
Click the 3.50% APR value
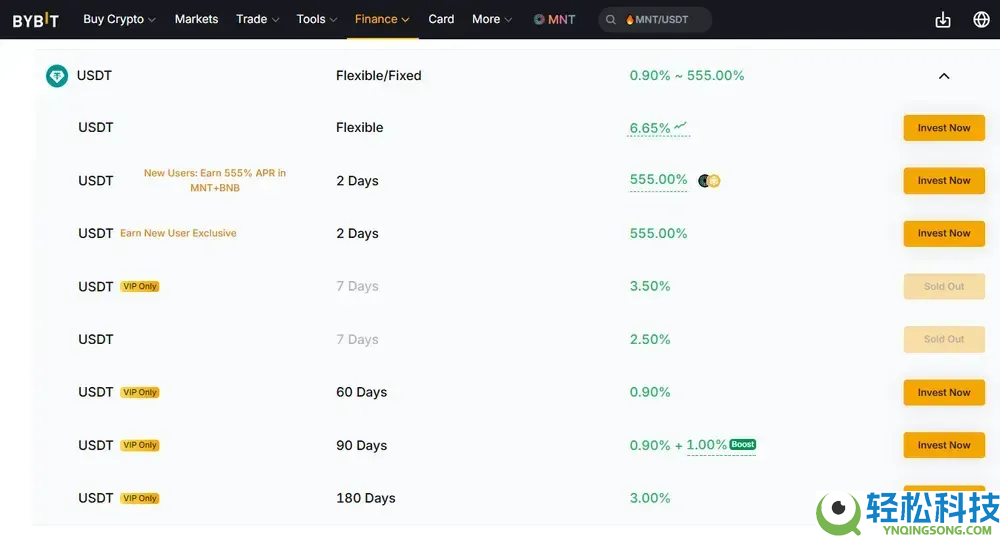(x=650, y=287)
